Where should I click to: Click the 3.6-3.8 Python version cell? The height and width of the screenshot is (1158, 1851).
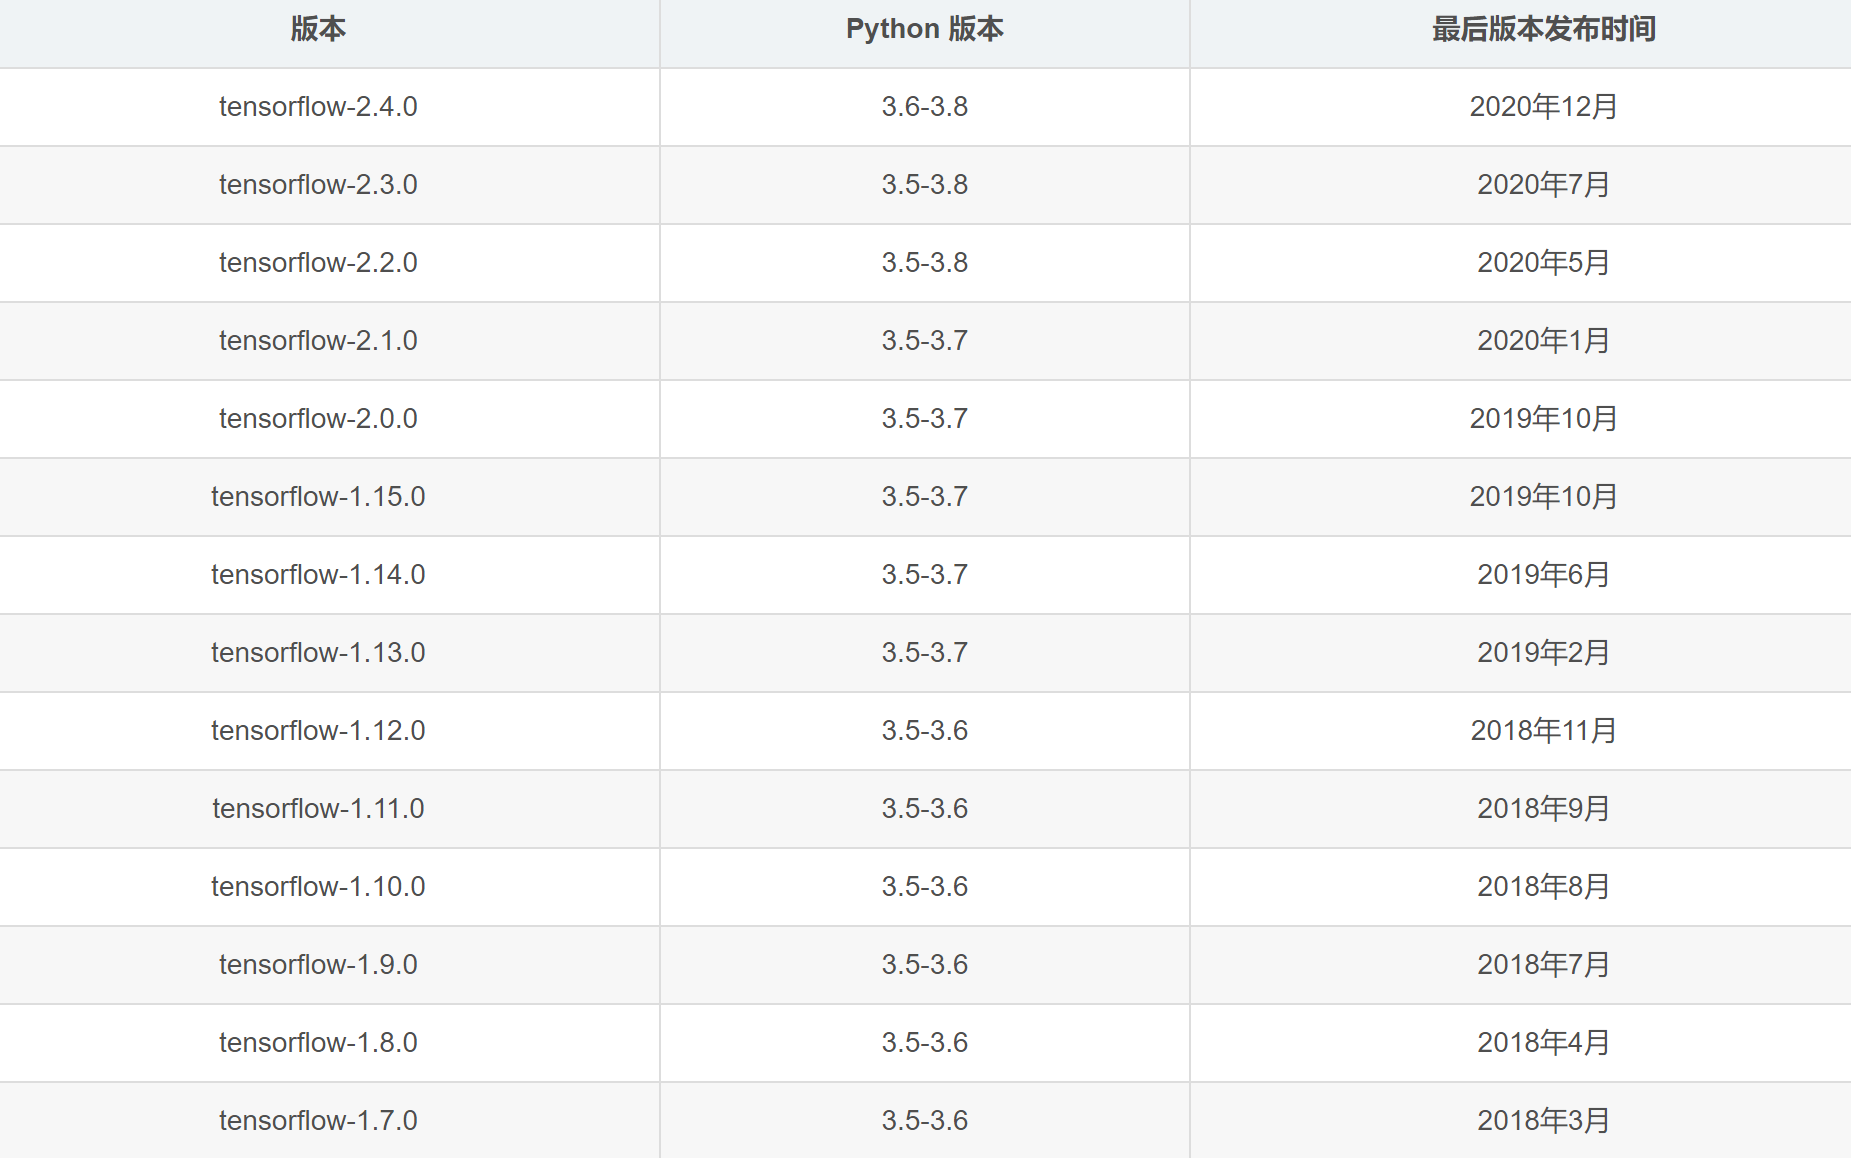point(922,106)
